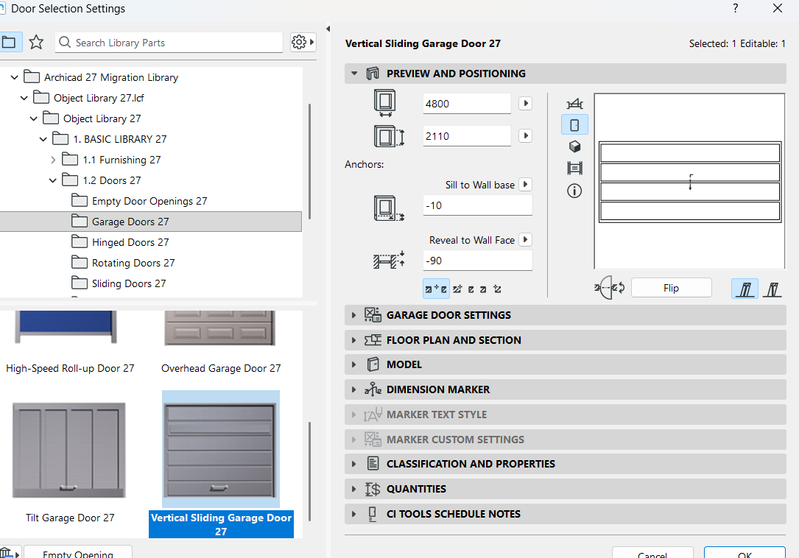Image resolution: width=799 pixels, height=558 pixels.
Task: Click the door width icon
Action: point(385,102)
